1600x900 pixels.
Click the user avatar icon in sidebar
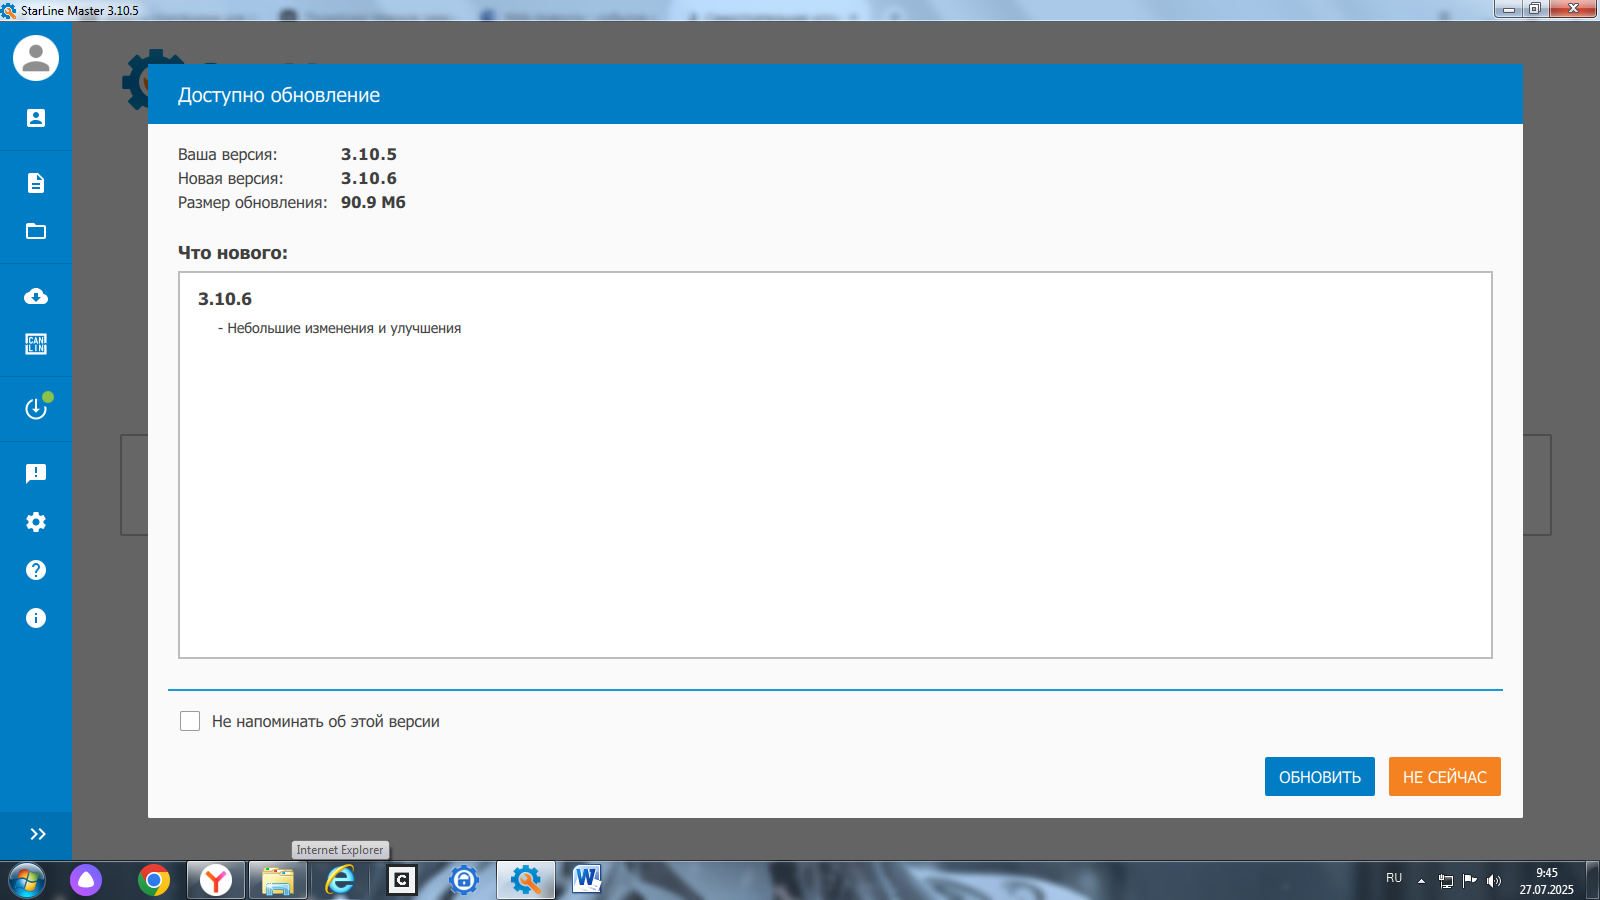(x=36, y=58)
